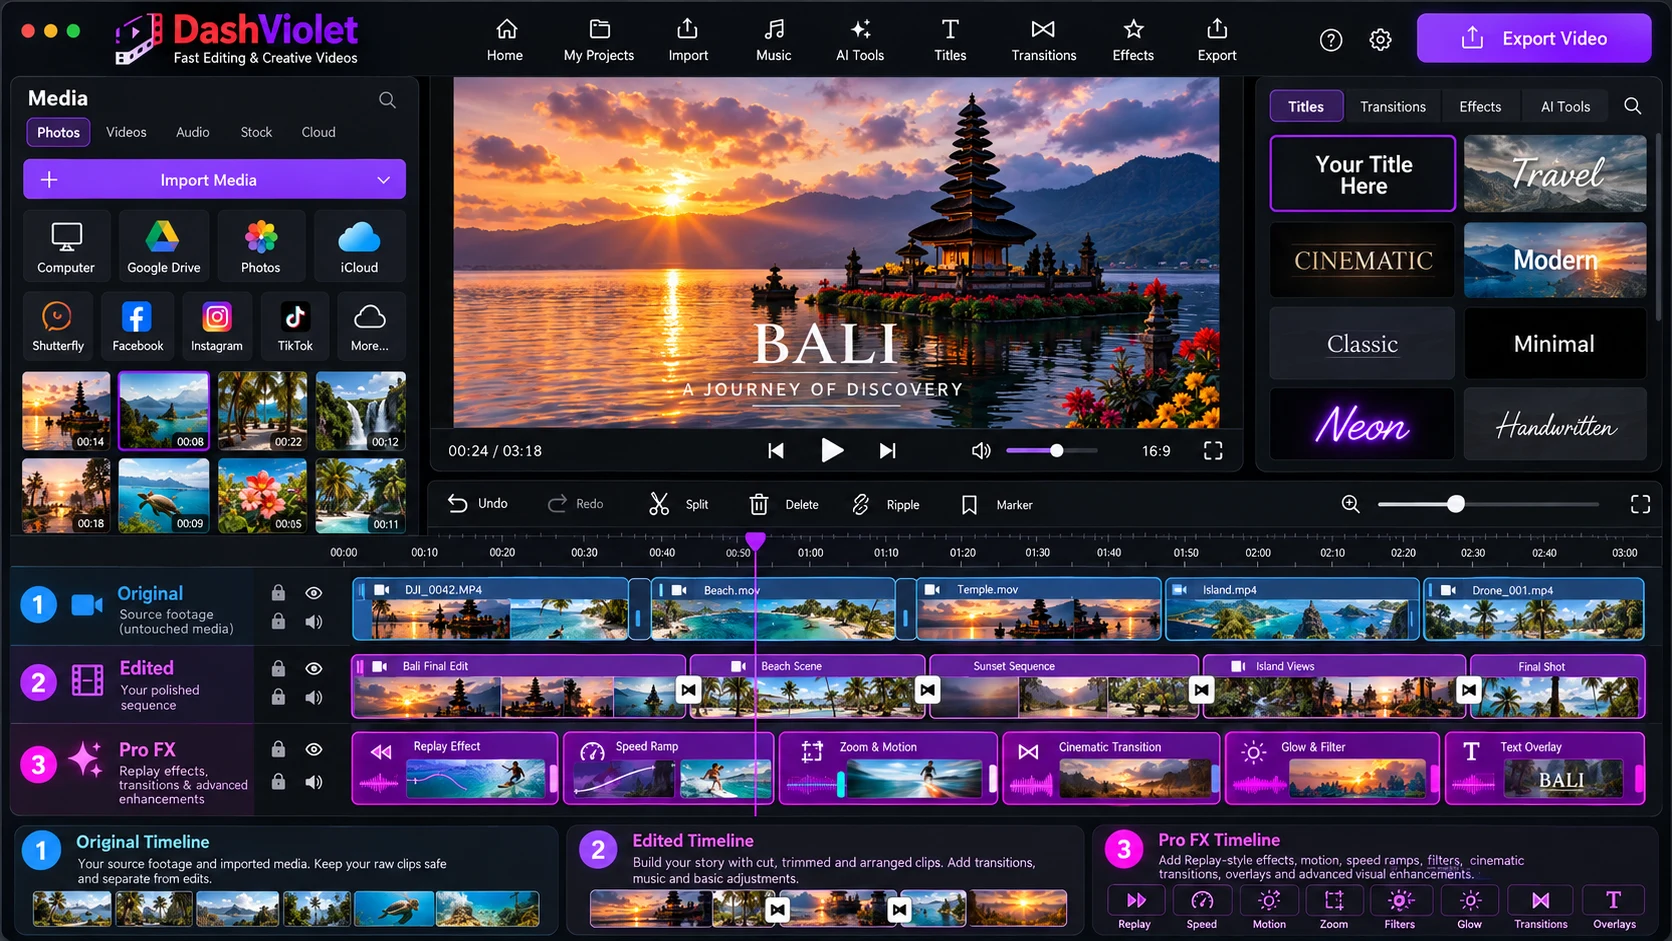Image resolution: width=1672 pixels, height=941 pixels.
Task: Mute the Edited track audio
Action: 313,697
